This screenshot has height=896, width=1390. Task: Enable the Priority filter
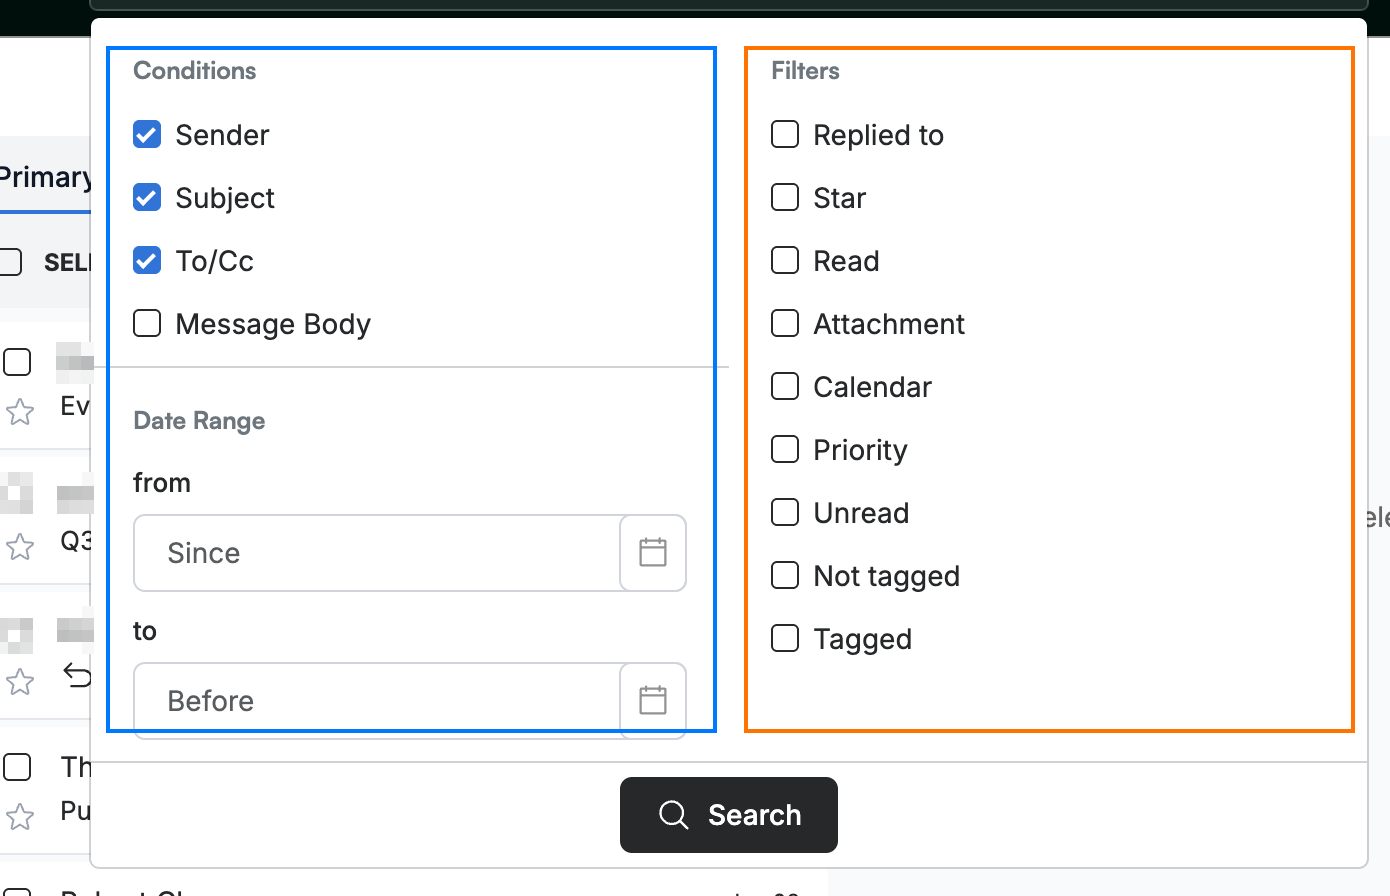coord(785,449)
